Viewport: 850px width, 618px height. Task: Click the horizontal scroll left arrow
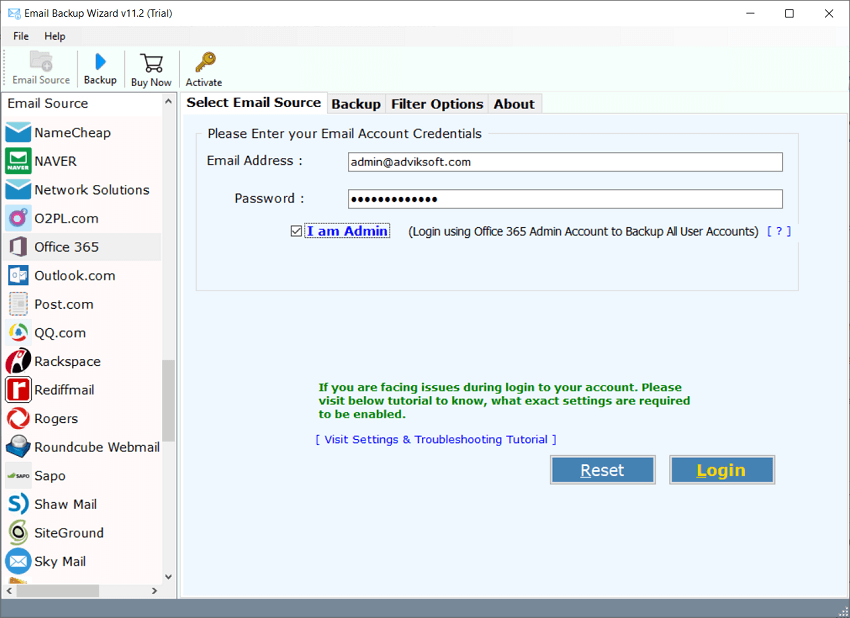tap(9, 591)
